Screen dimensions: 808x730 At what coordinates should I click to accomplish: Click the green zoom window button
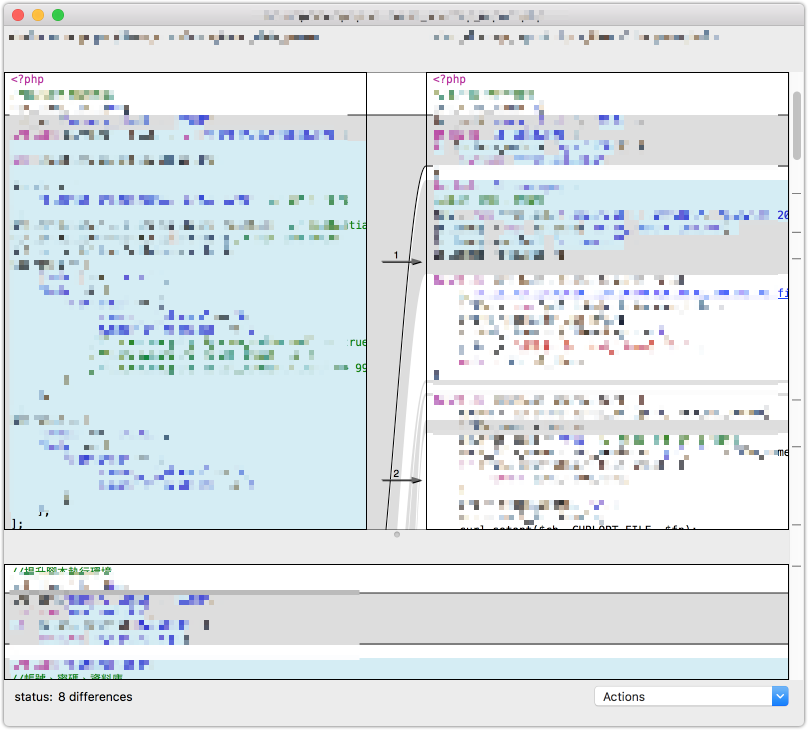click(58, 15)
